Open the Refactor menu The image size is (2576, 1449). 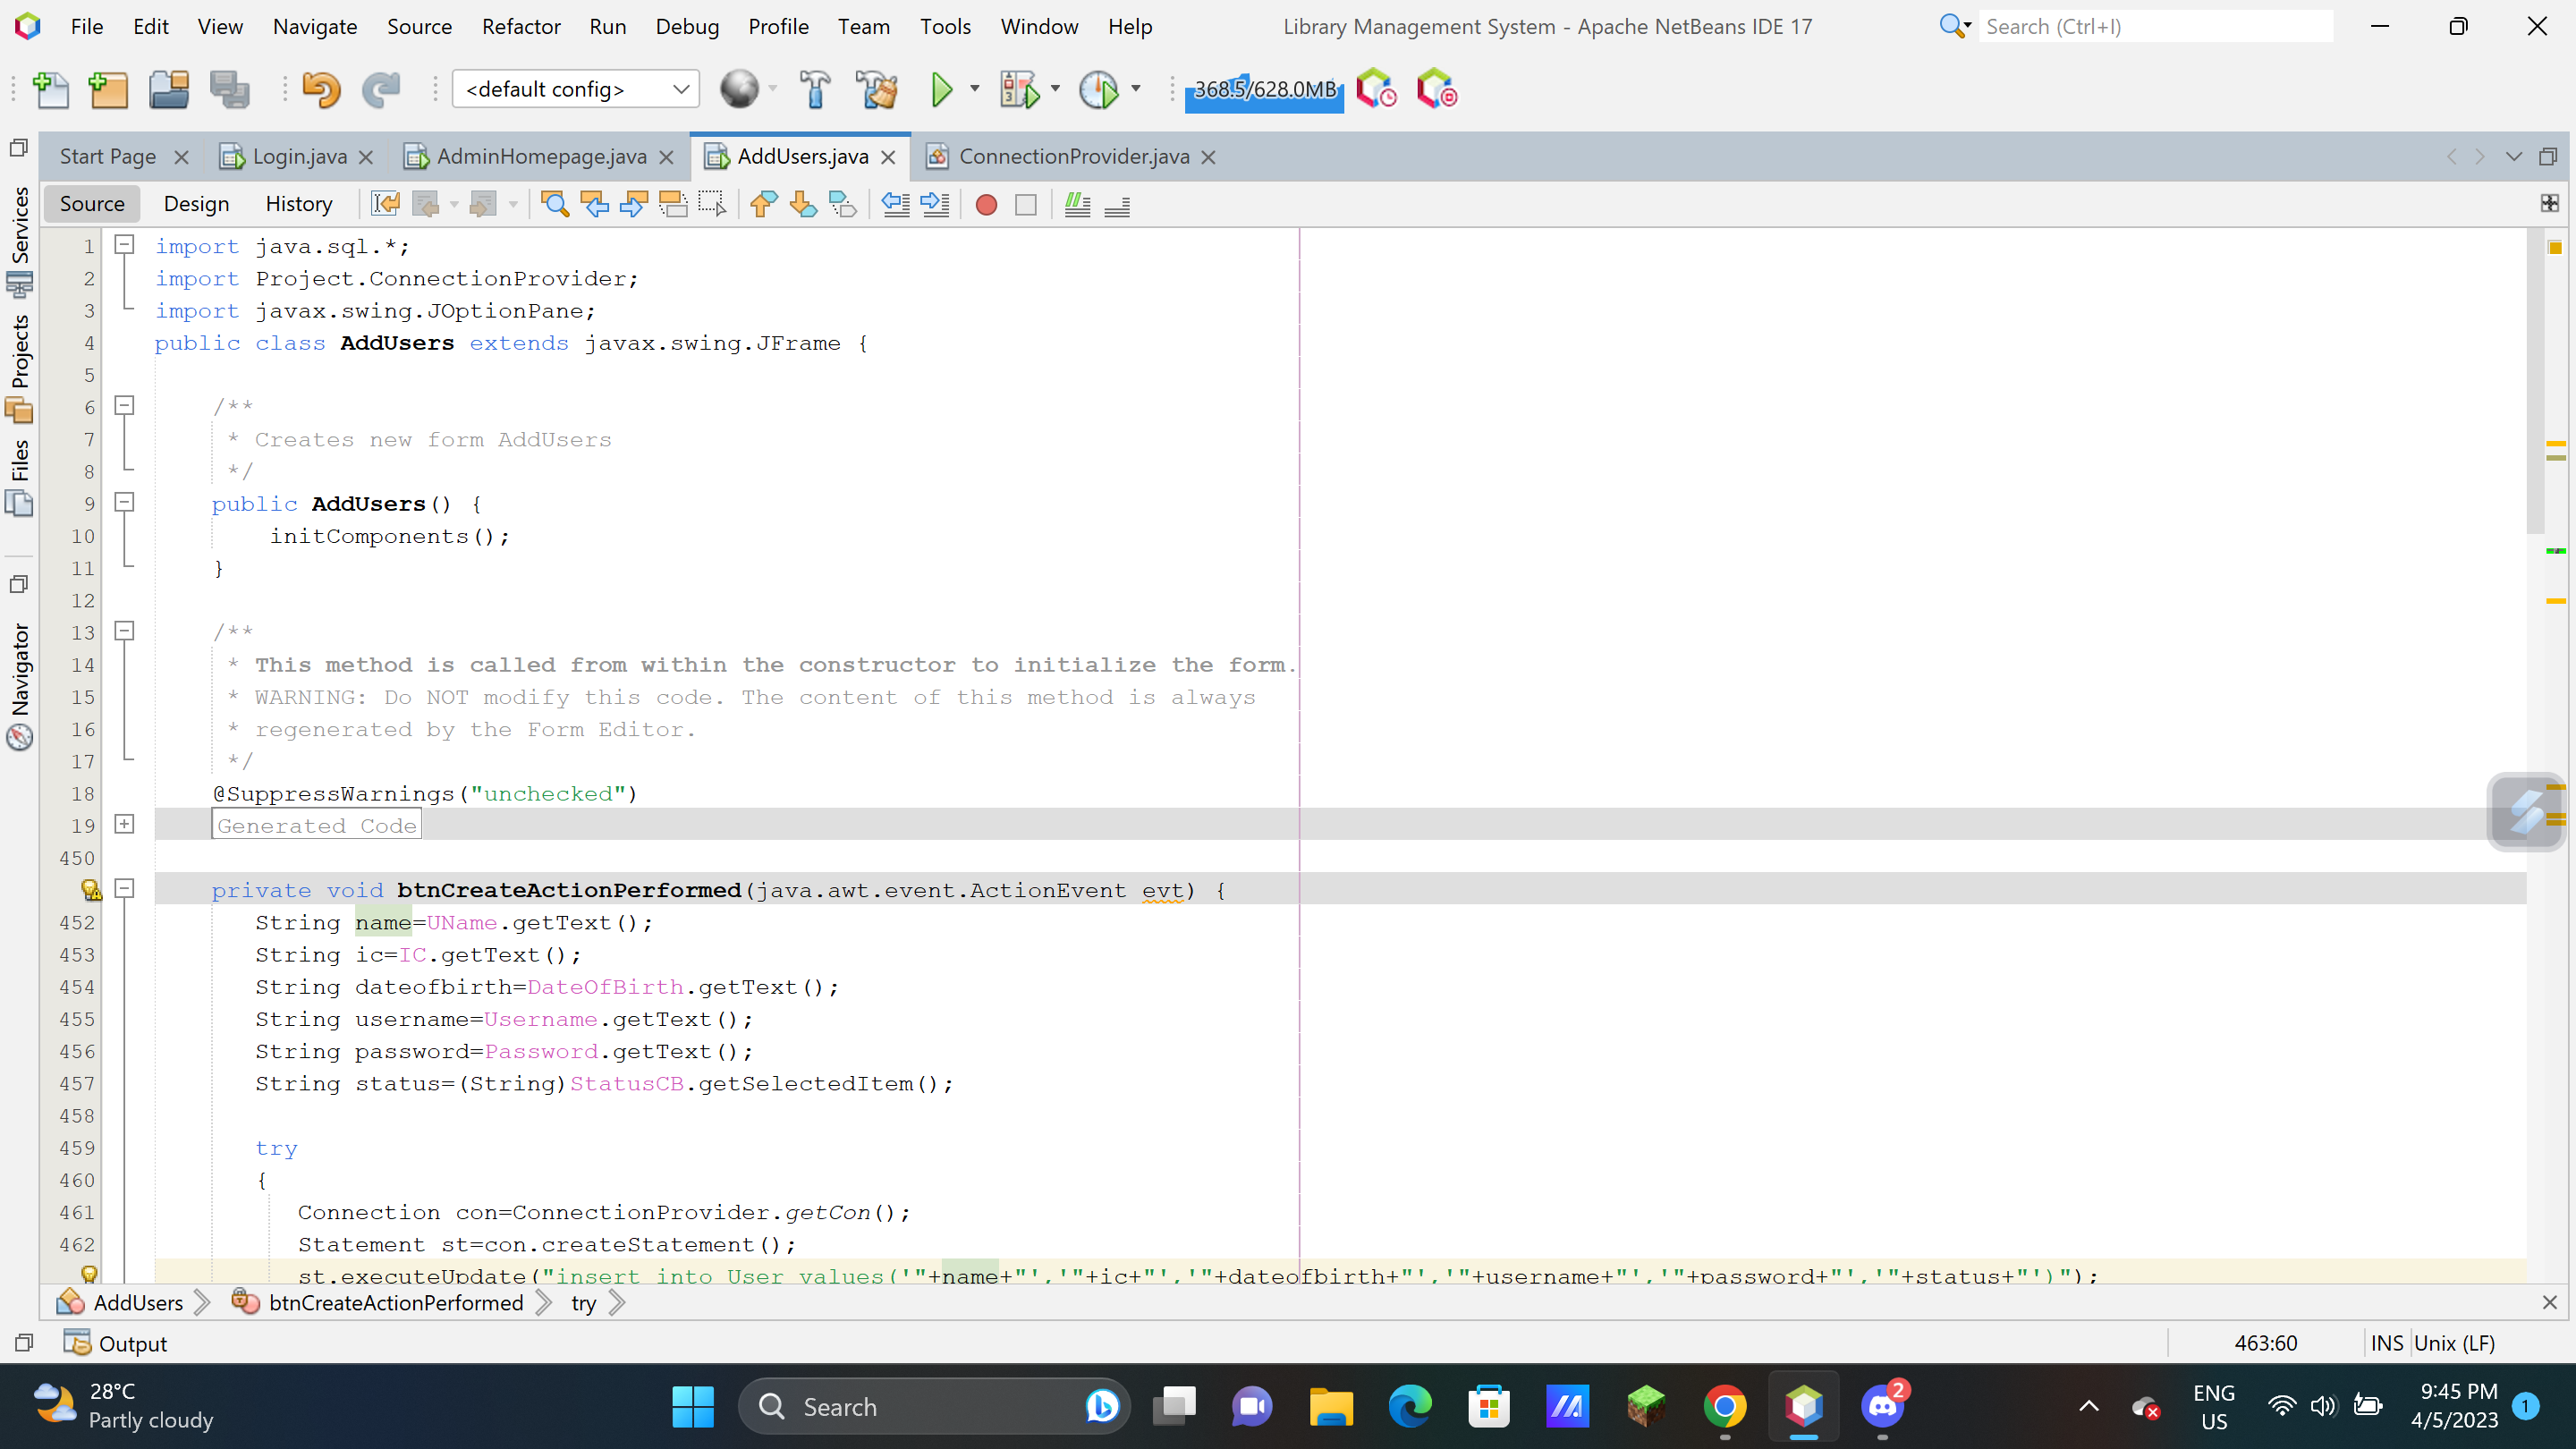[x=520, y=27]
